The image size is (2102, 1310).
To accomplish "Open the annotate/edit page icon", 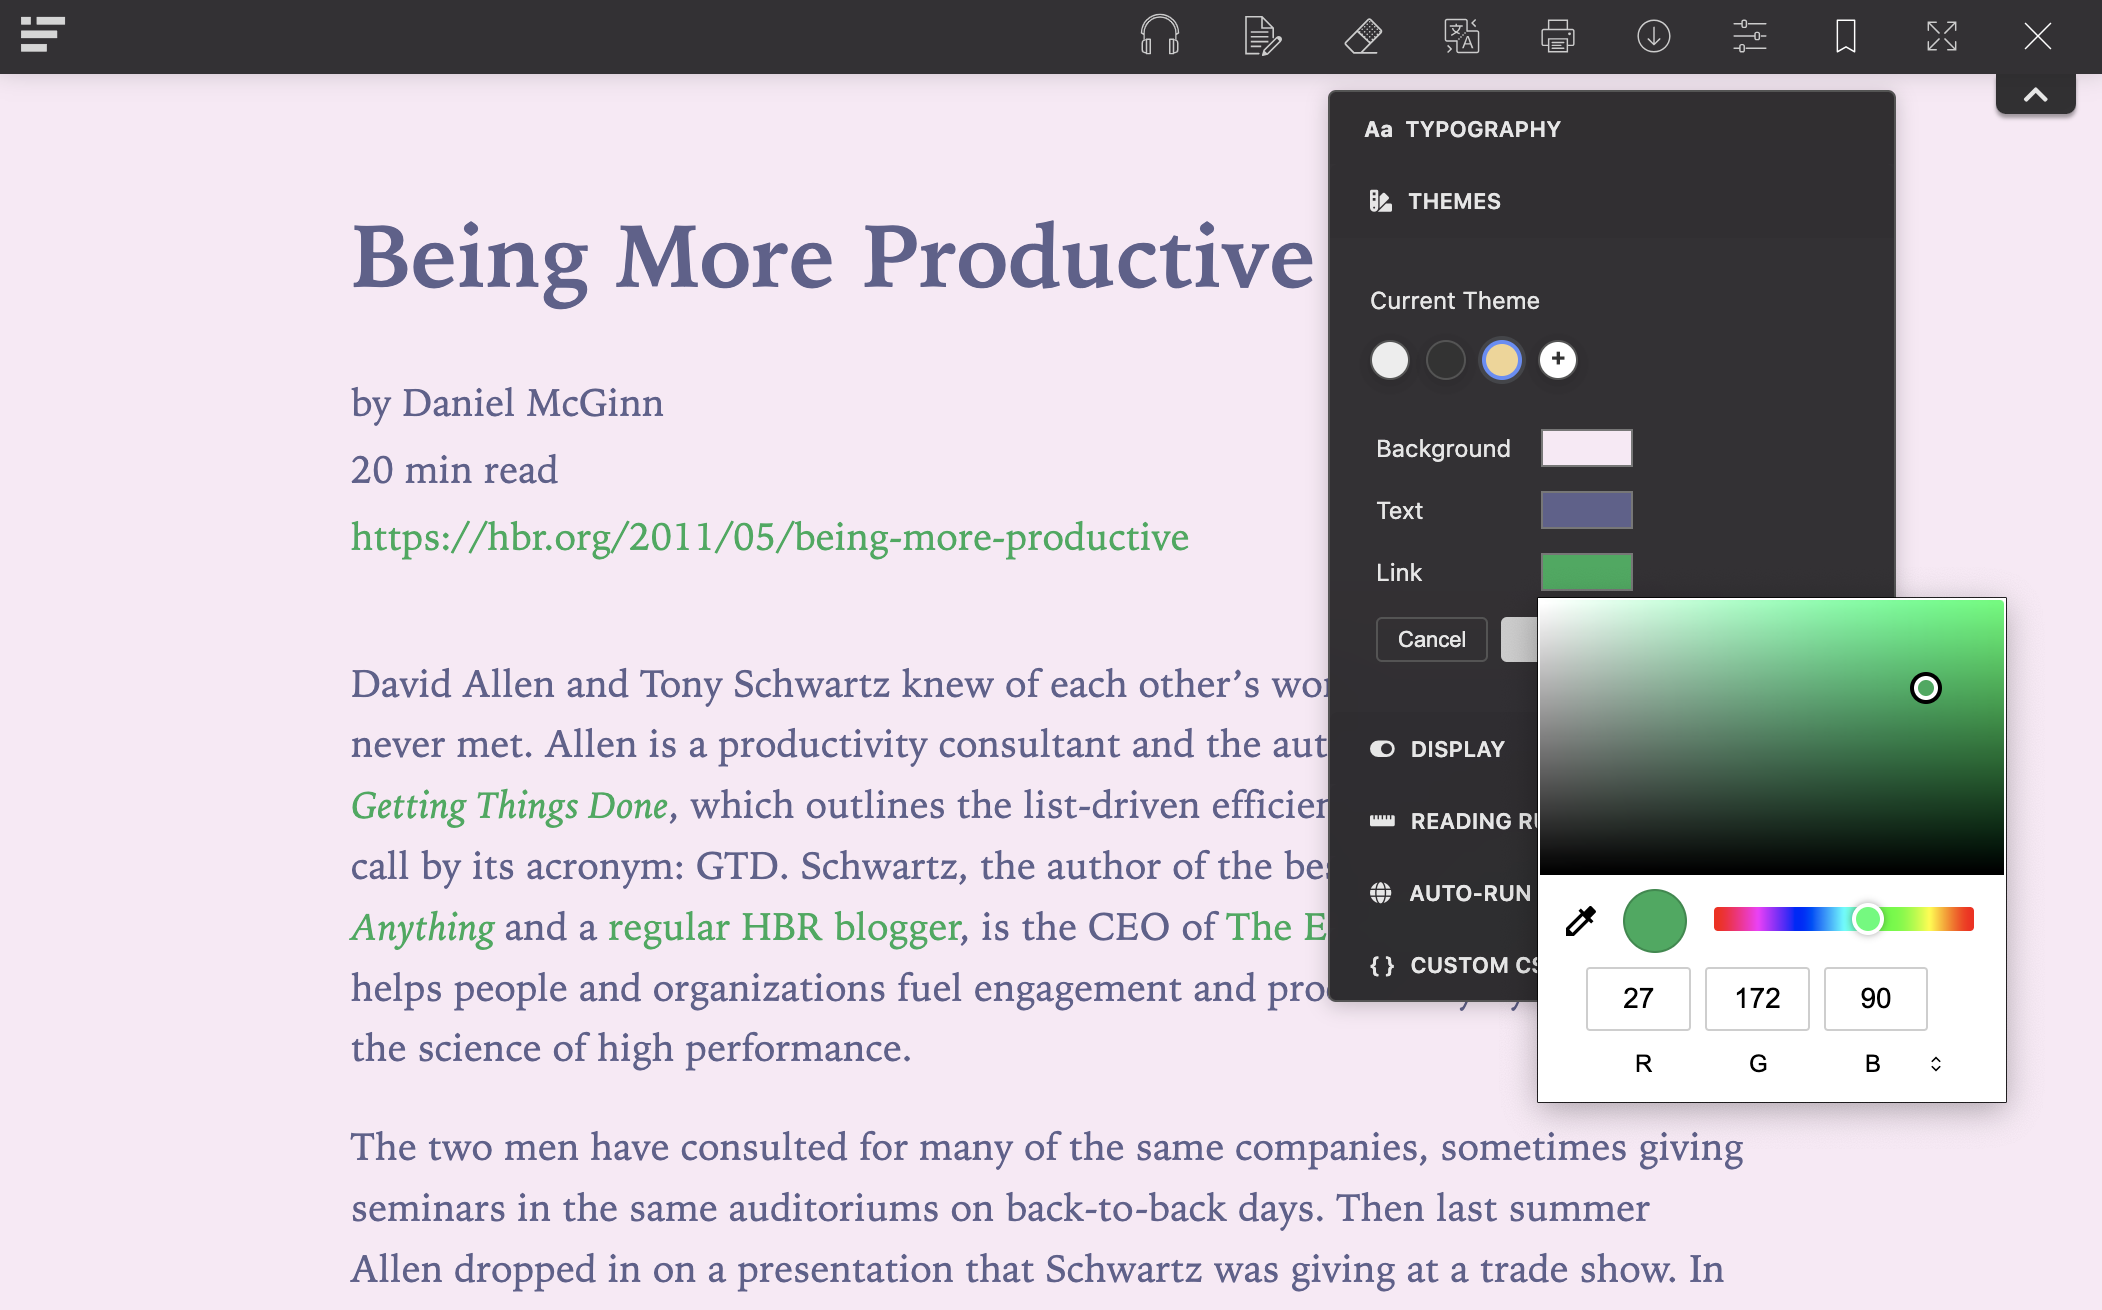I will coord(1262,36).
